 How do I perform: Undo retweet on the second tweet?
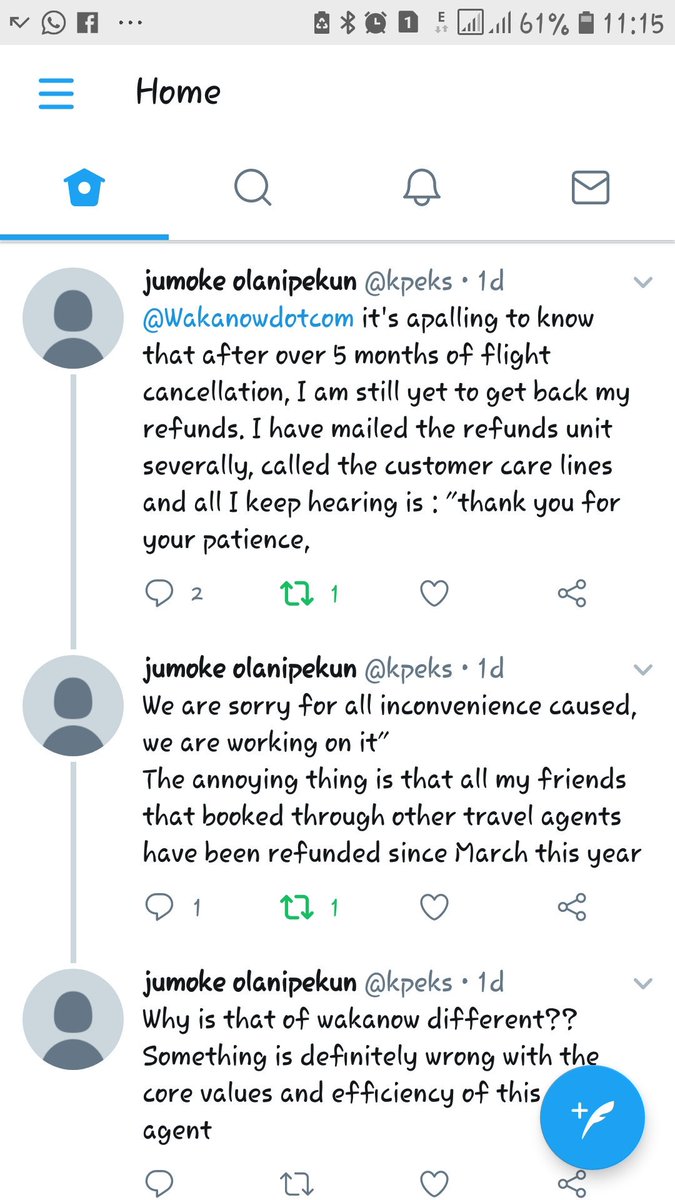pos(294,907)
